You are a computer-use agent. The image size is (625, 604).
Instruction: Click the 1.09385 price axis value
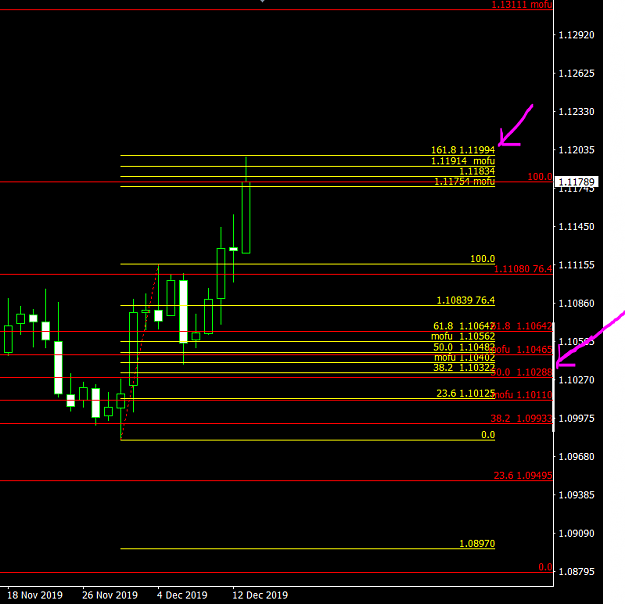pos(576,495)
